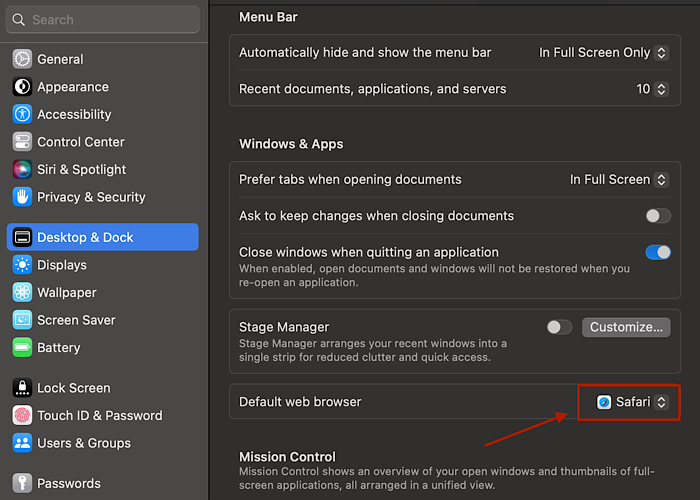Open Battery settings pane

(103, 347)
